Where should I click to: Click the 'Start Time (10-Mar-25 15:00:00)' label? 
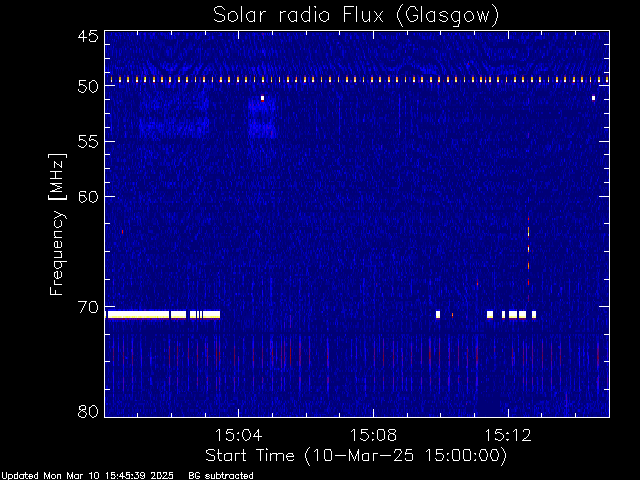356,456
